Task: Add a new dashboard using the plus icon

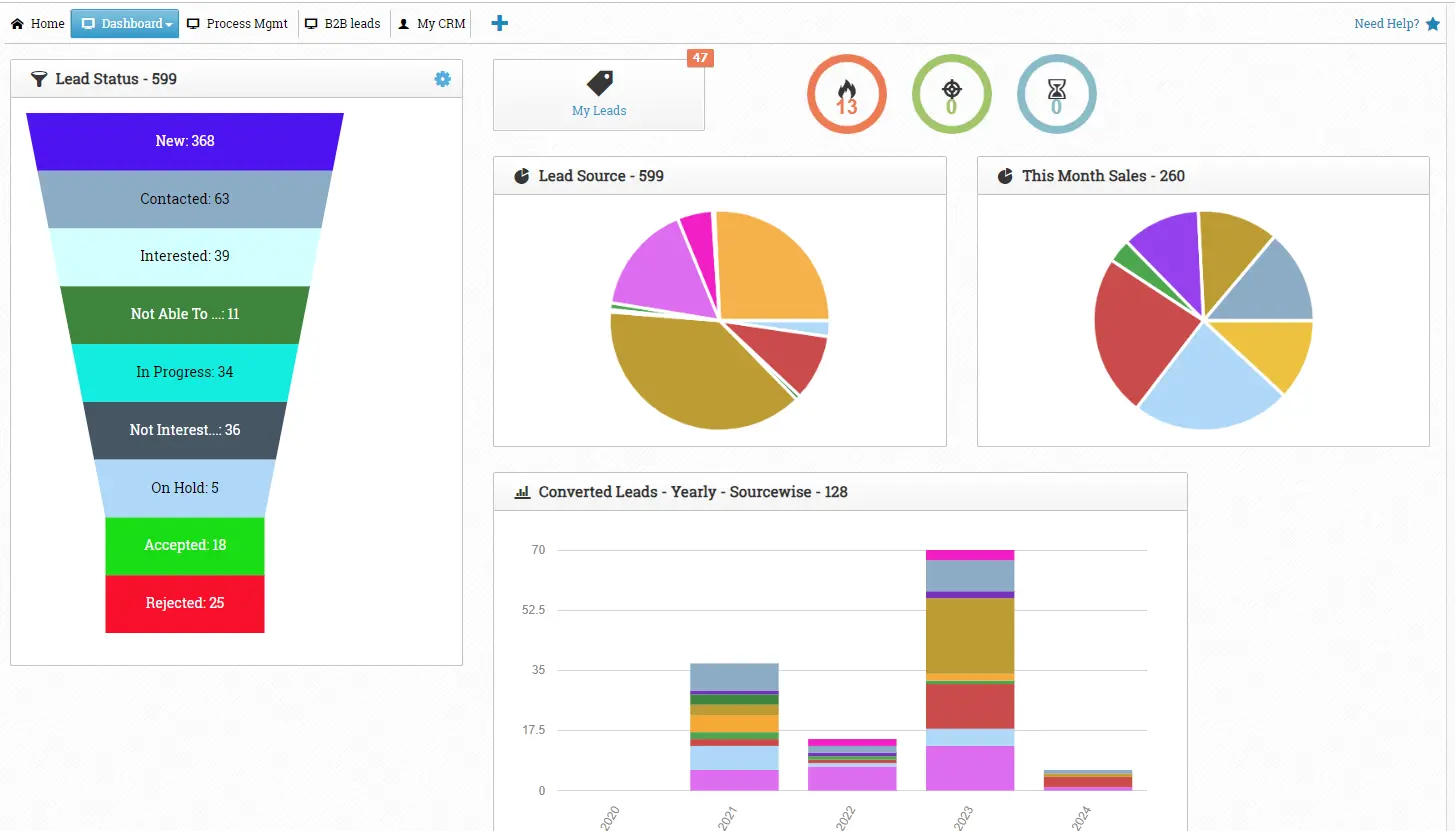Action: pos(498,22)
